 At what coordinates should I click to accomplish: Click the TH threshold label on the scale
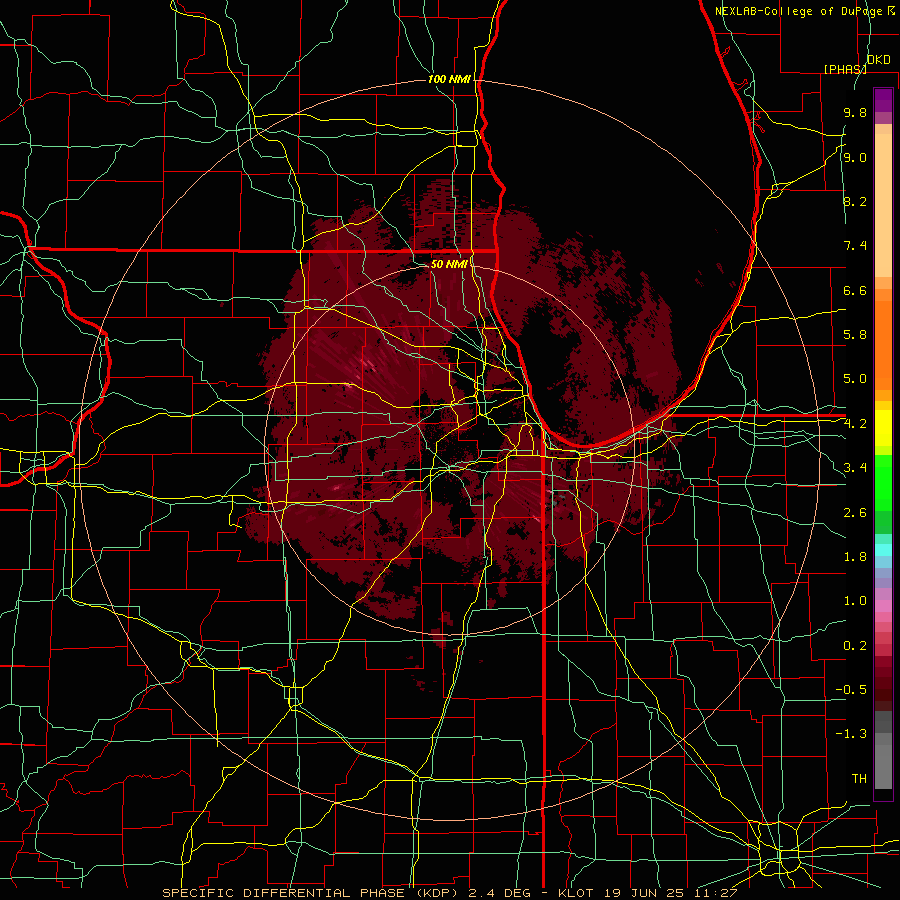(x=859, y=779)
